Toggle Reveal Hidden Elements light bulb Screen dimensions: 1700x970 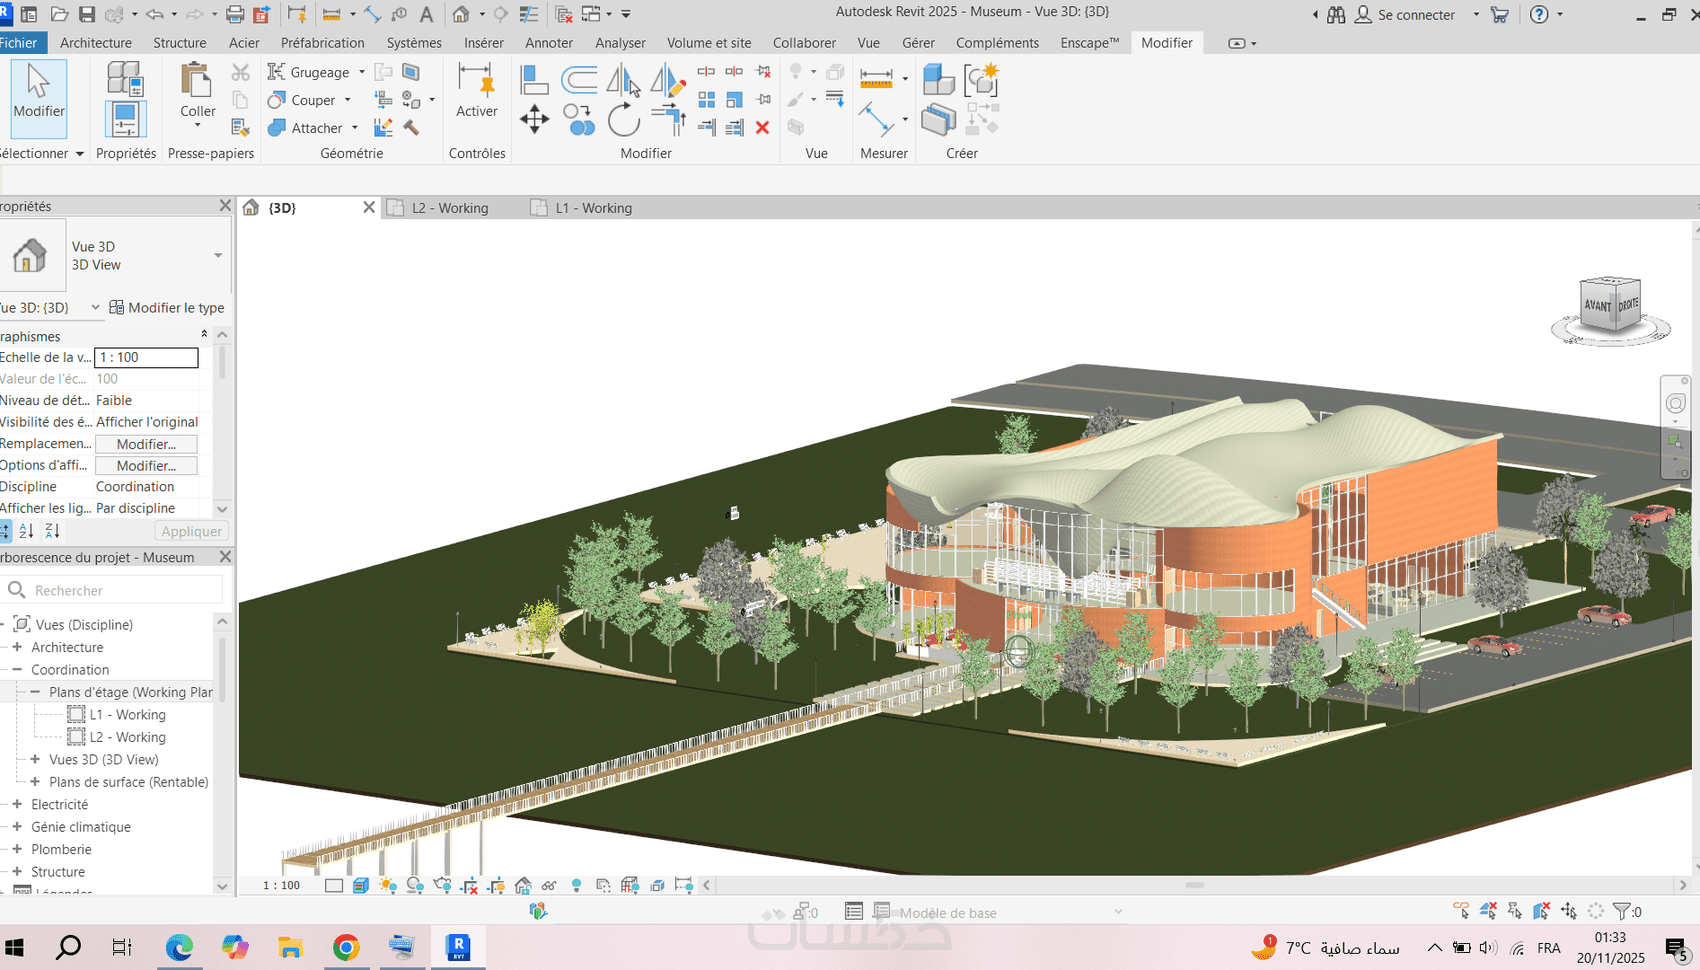(576, 885)
